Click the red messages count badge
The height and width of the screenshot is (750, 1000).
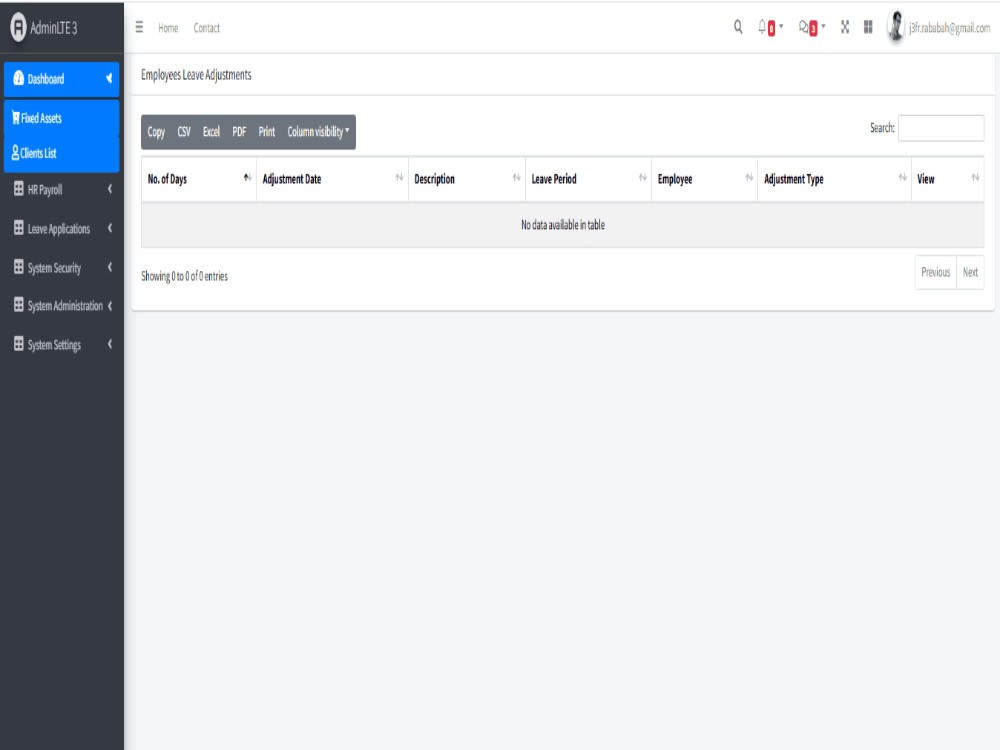click(813, 29)
